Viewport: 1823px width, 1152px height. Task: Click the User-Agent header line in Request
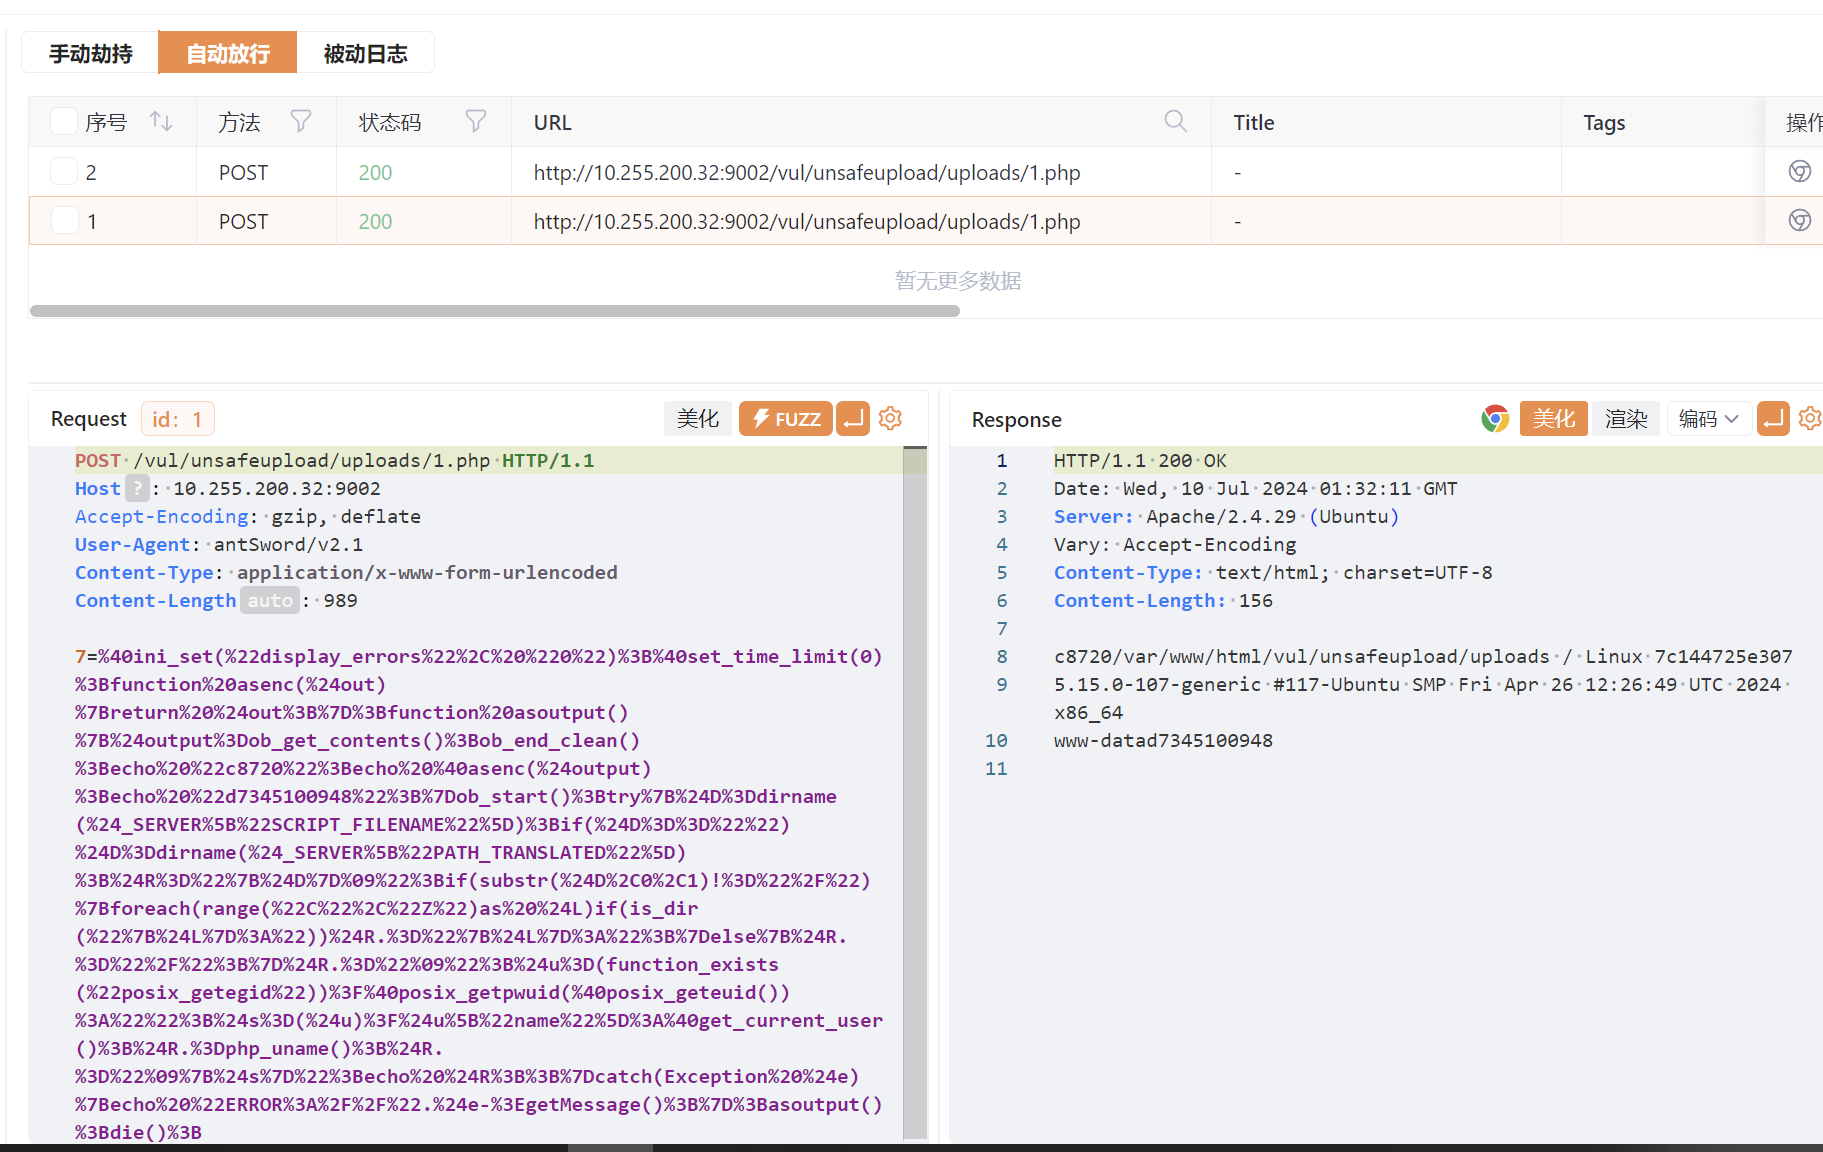[219, 545]
